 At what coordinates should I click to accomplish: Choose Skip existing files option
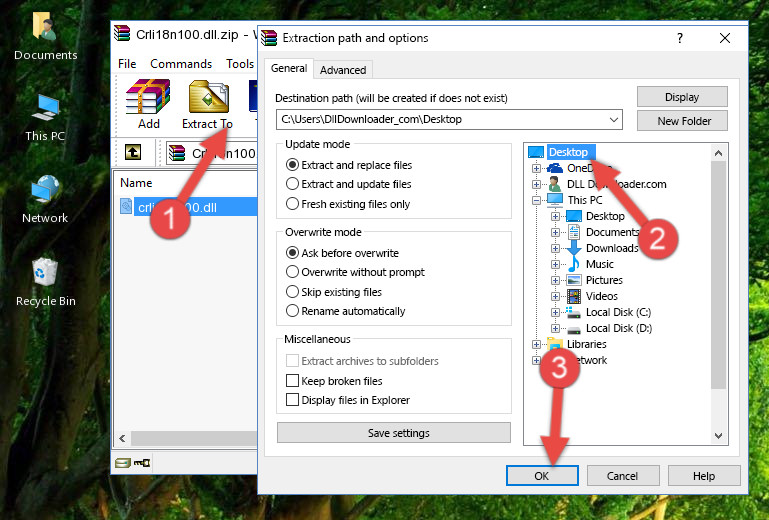pos(333,292)
